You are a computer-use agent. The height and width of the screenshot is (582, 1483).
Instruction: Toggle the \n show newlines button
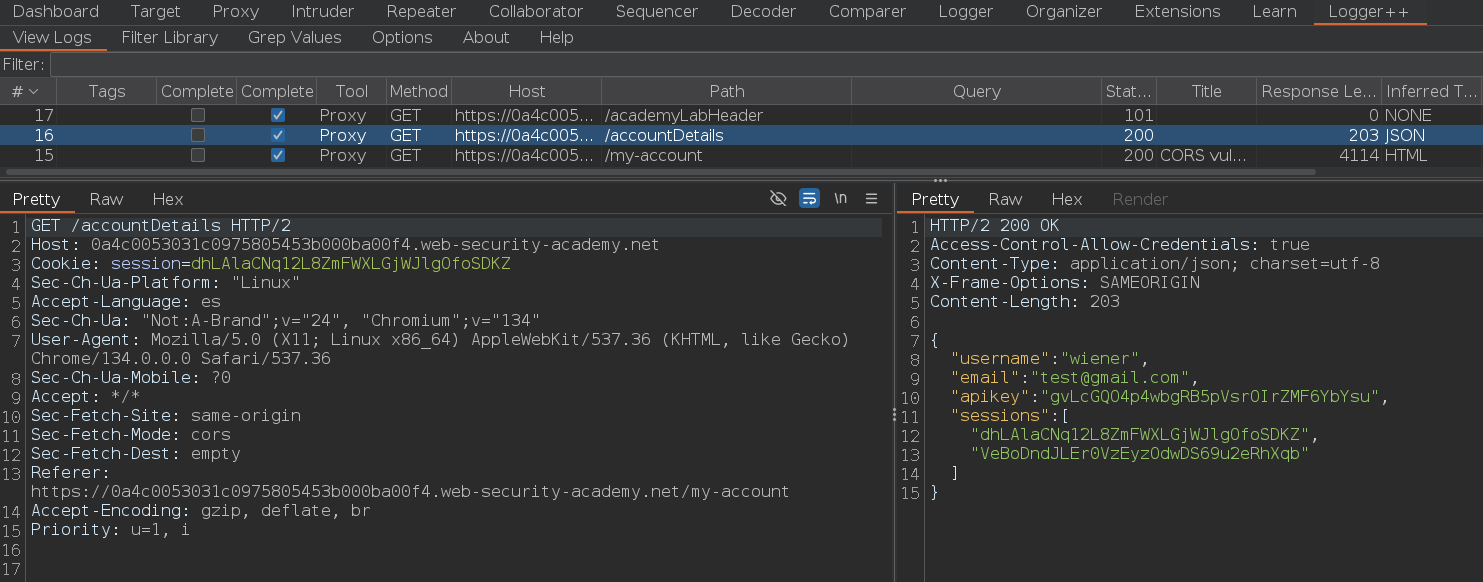click(x=840, y=198)
